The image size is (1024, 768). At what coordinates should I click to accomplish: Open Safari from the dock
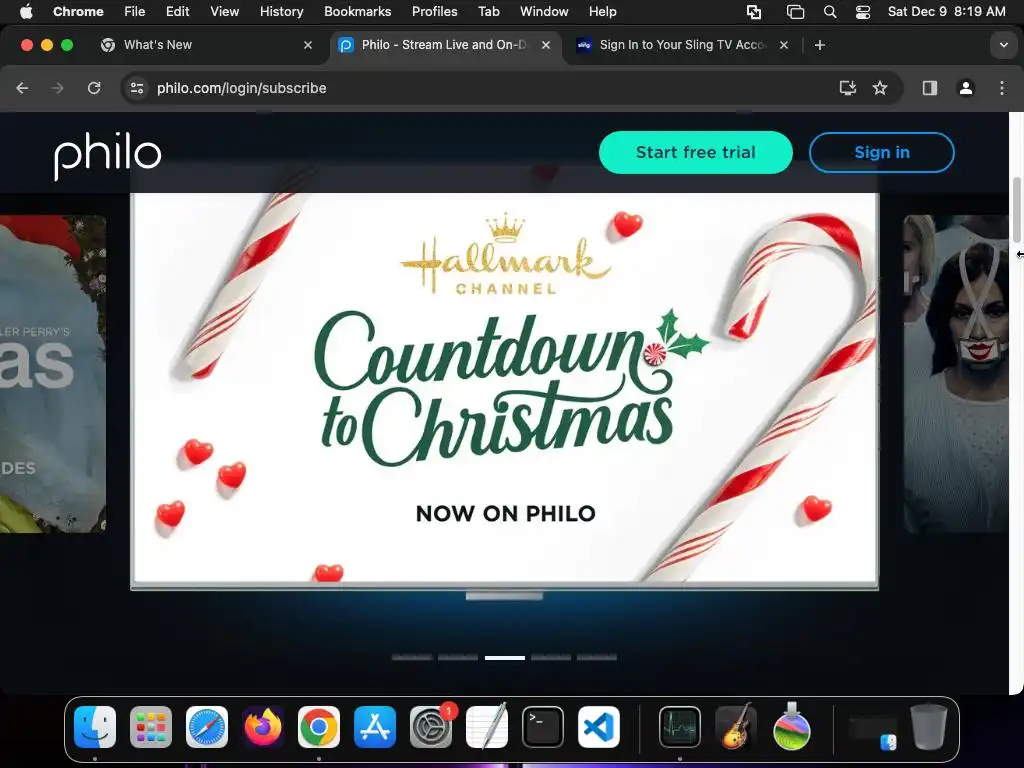tap(207, 727)
